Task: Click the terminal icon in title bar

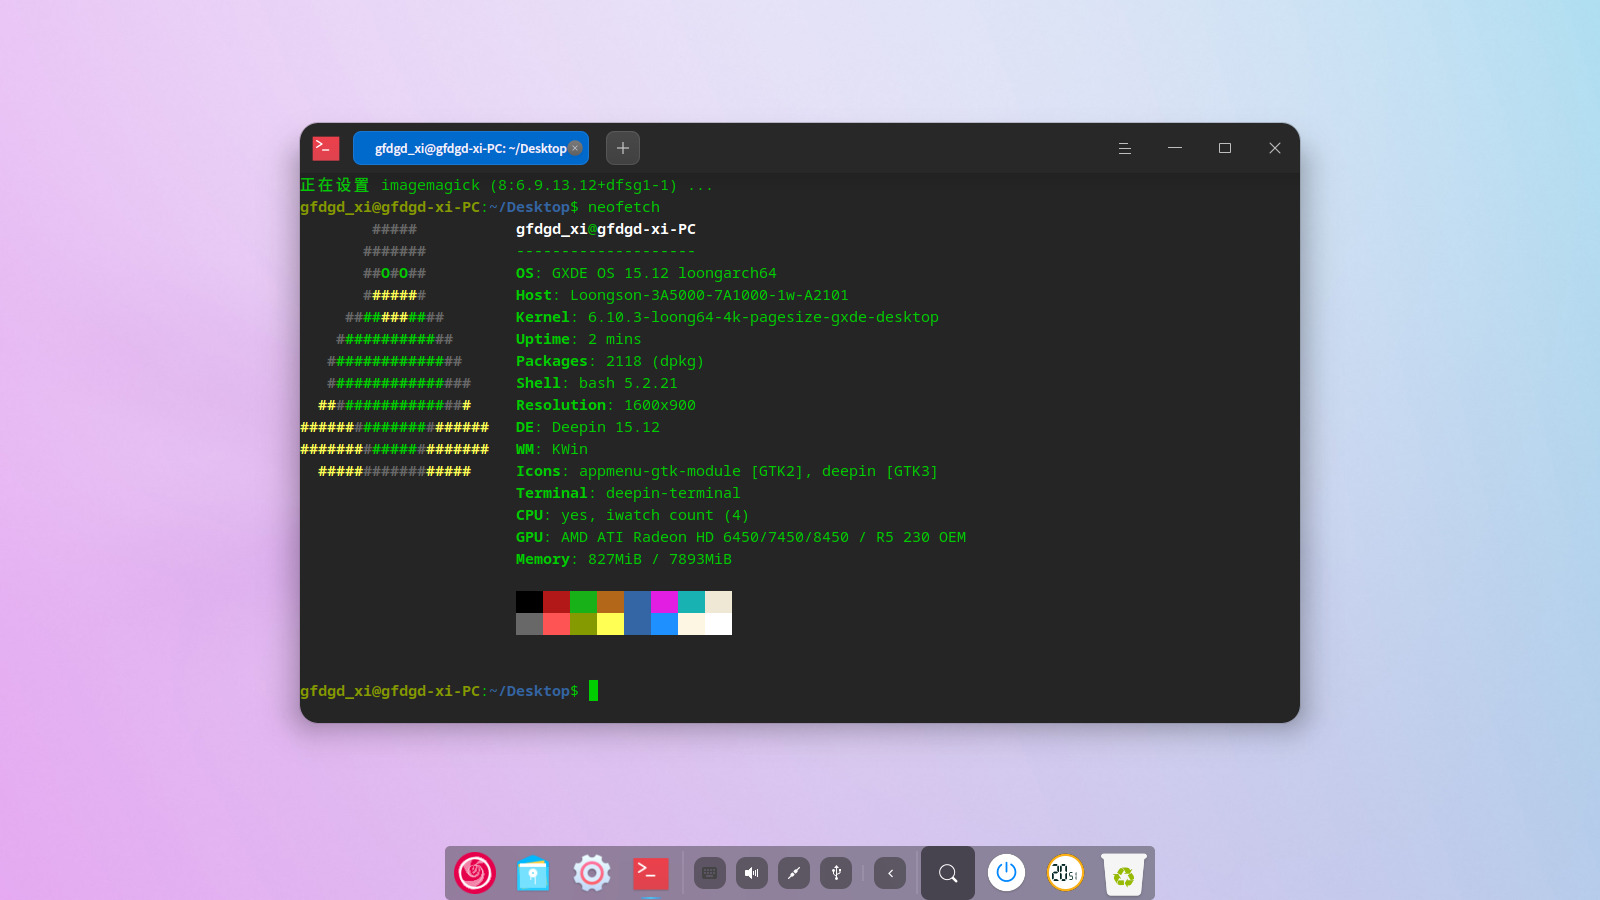Action: coord(326,148)
